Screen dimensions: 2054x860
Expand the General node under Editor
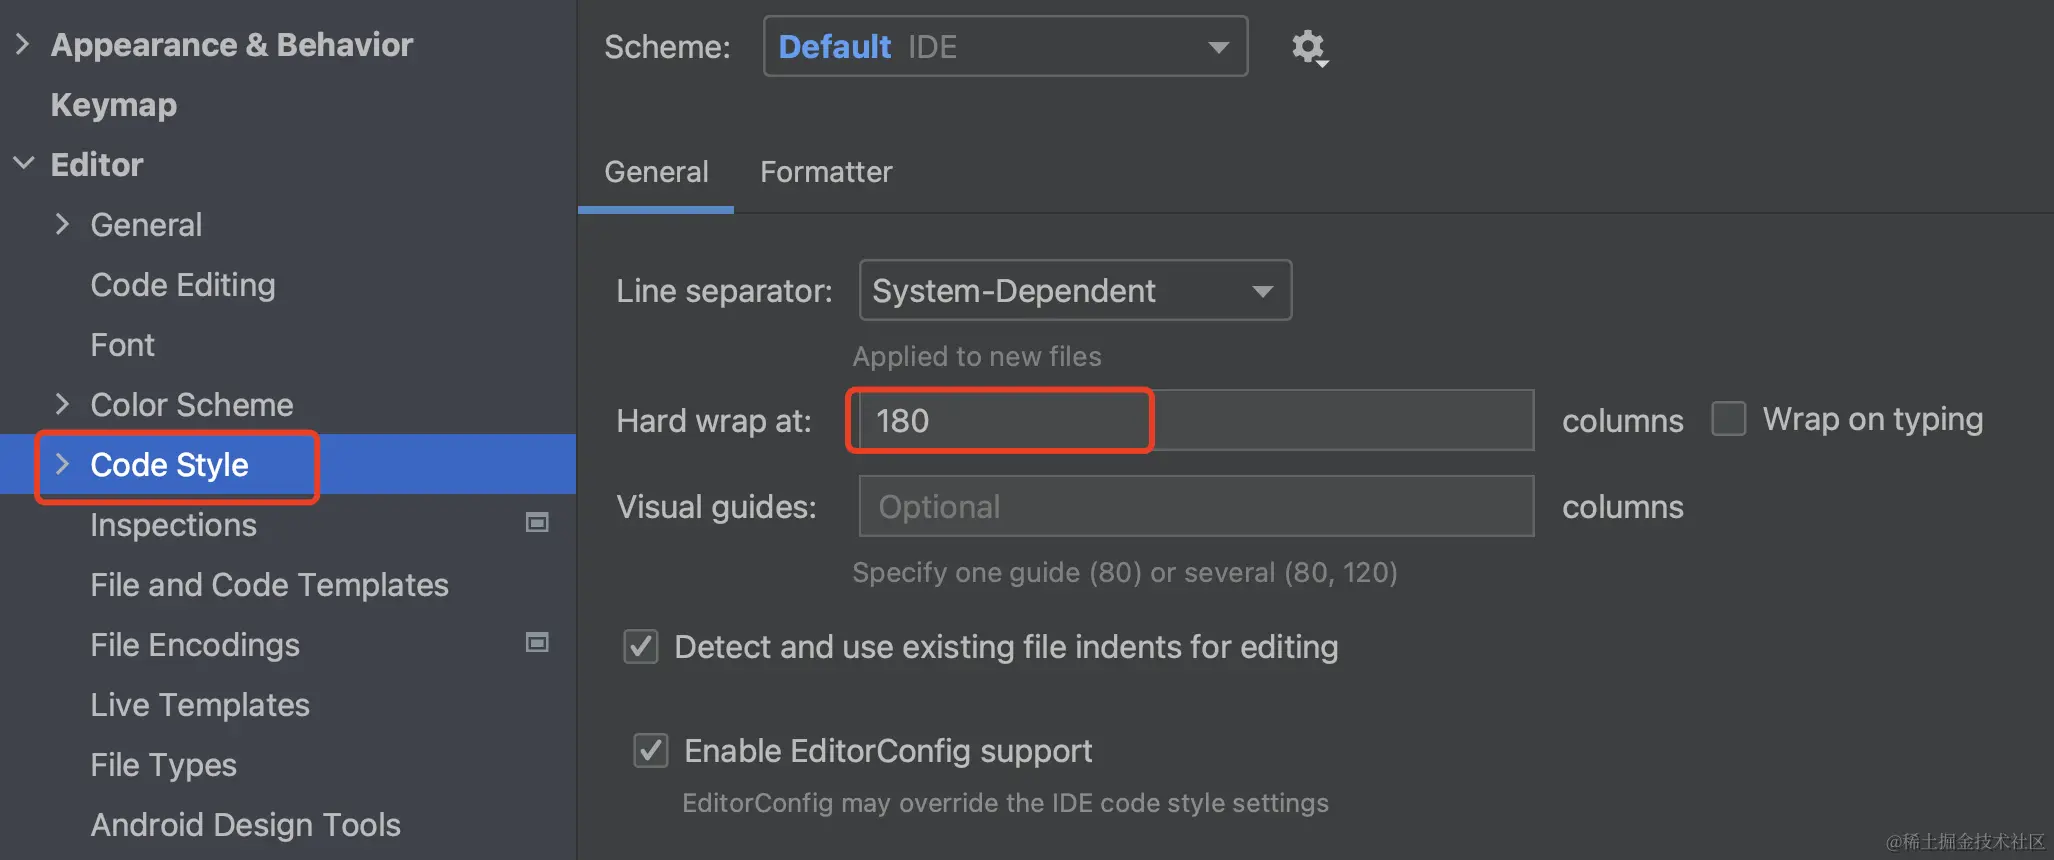pyautogui.click(x=63, y=224)
